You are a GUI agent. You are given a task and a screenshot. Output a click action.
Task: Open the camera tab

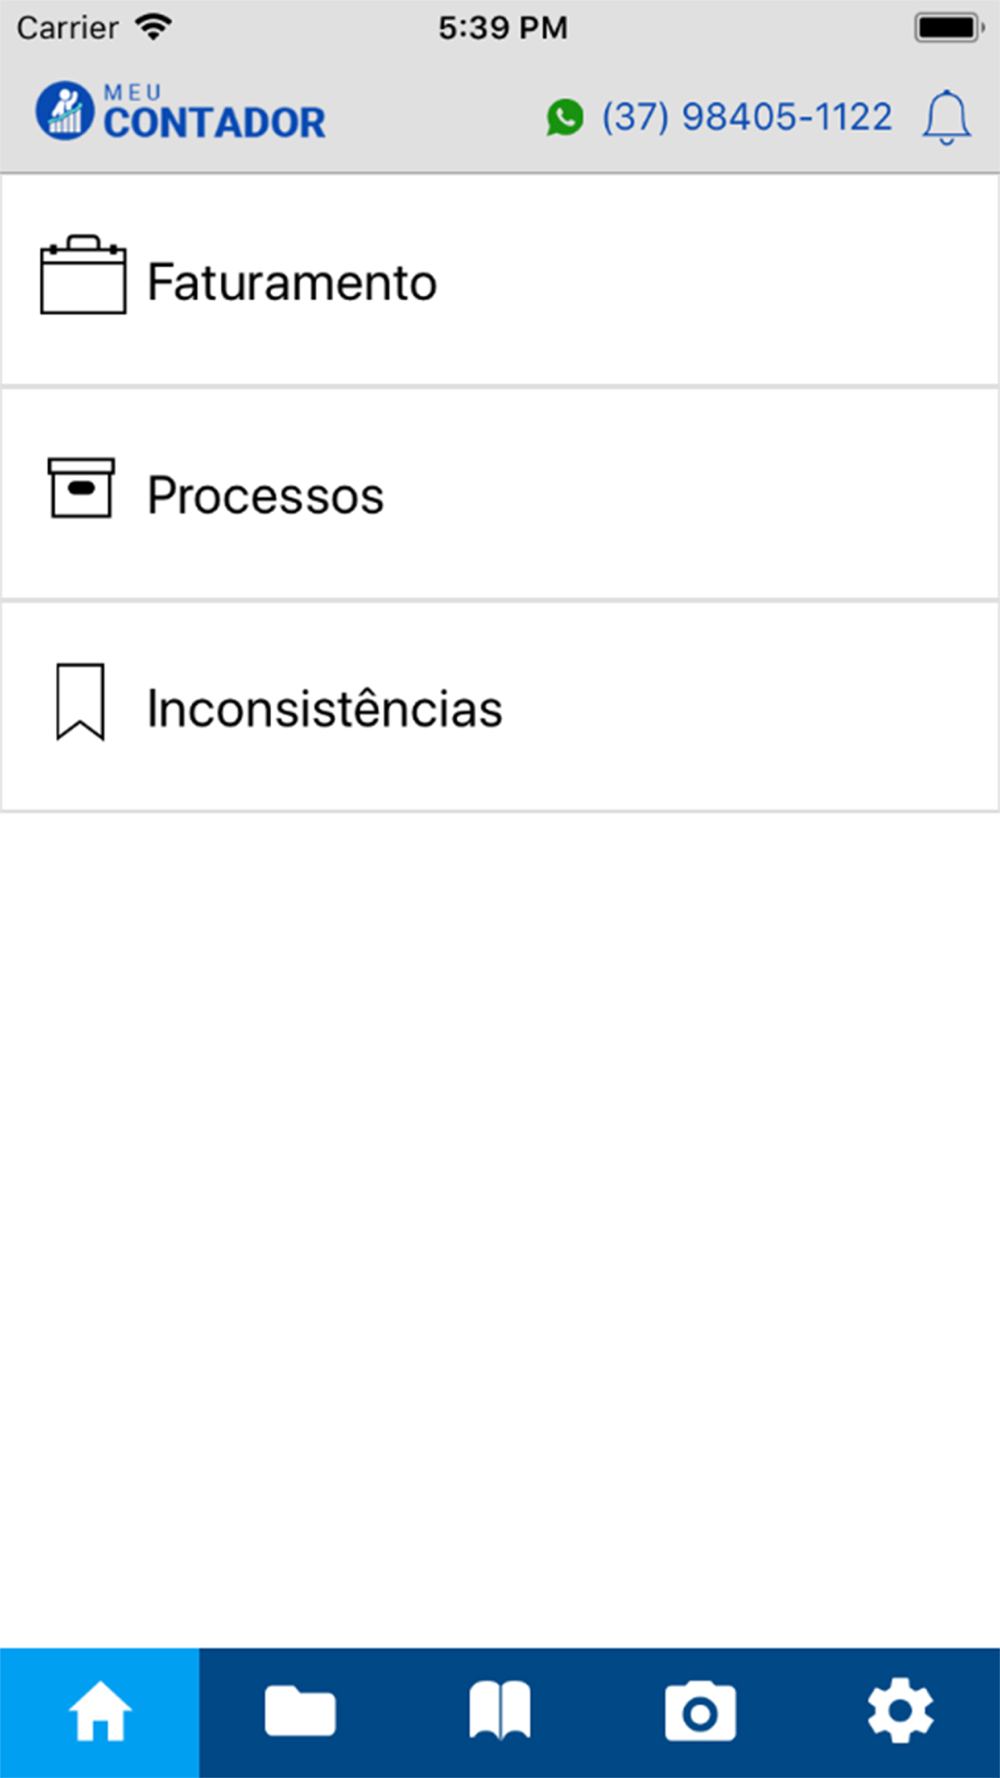700,1712
